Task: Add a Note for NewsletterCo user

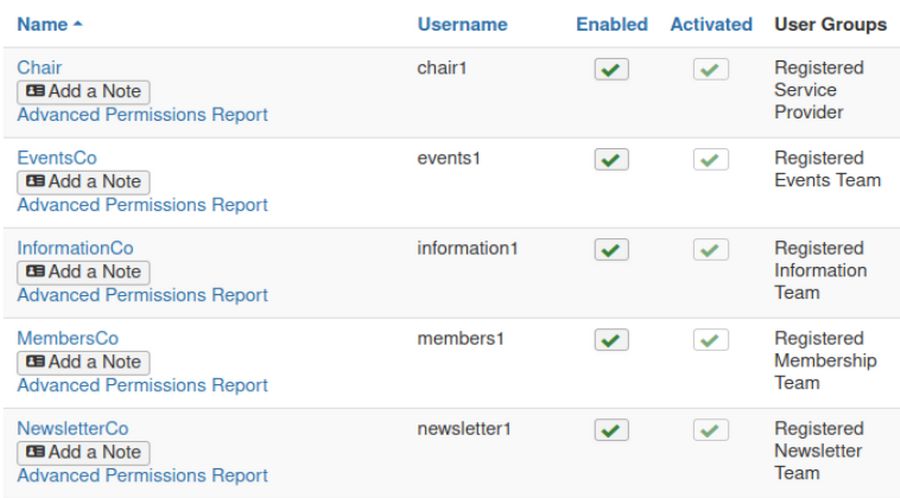Action: (83, 452)
